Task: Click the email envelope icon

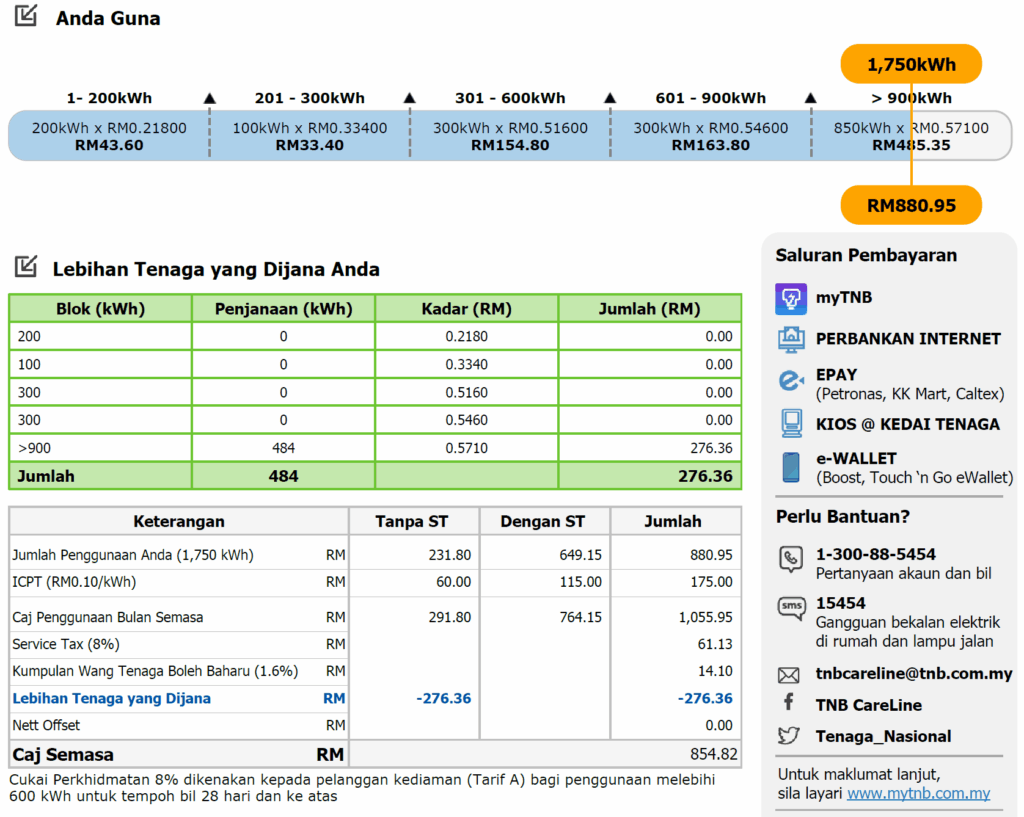Action: 789,675
